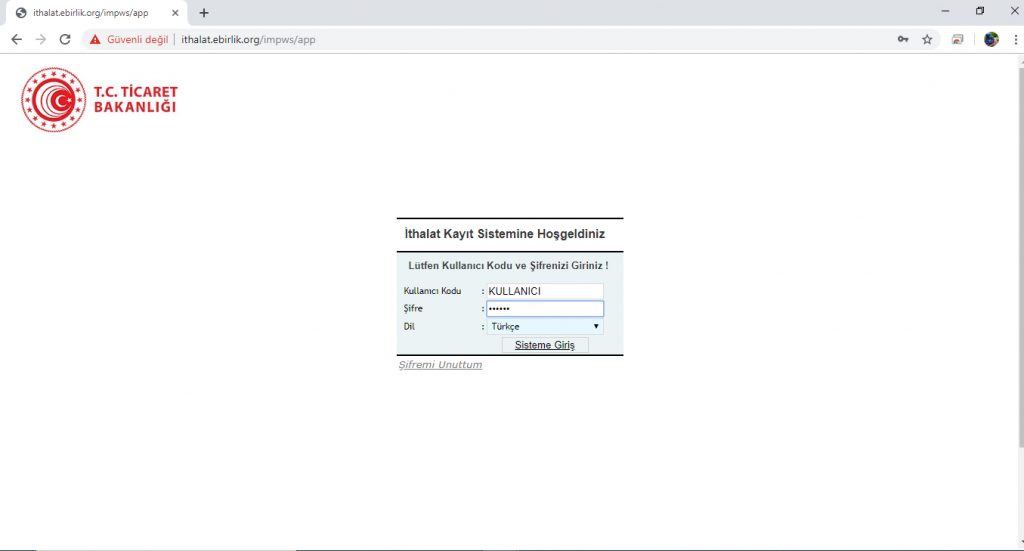Click the saved password key icon
The height and width of the screenshot is (551, 1024).
pos(903,40)
